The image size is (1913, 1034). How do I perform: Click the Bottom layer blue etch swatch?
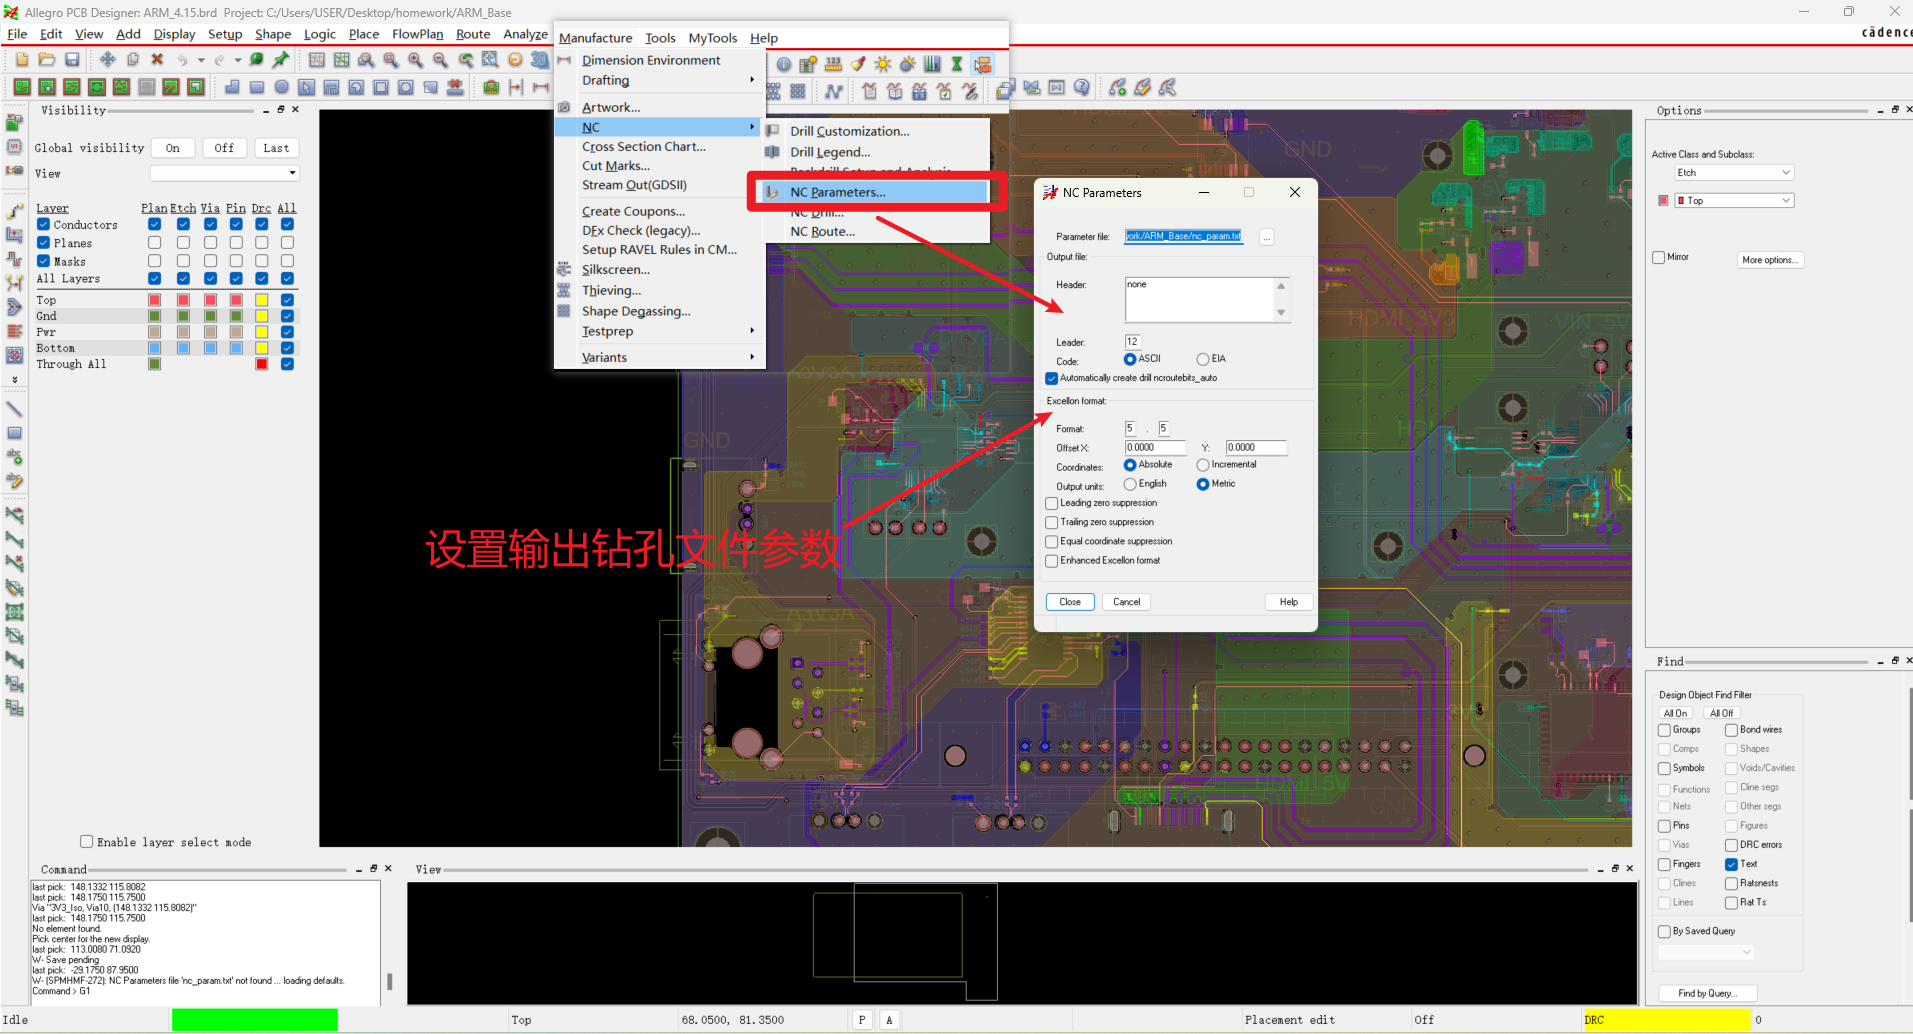[183, 348]
